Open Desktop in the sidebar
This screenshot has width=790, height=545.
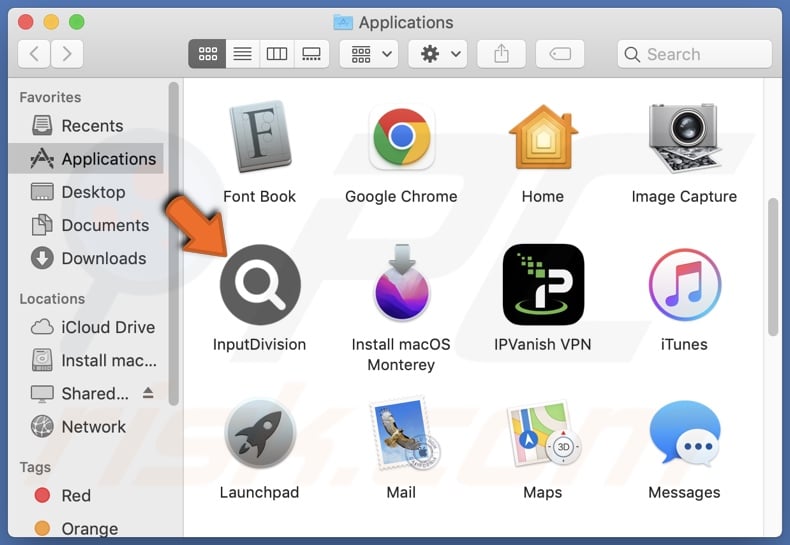pyautogui.click(x=86, y=192)
